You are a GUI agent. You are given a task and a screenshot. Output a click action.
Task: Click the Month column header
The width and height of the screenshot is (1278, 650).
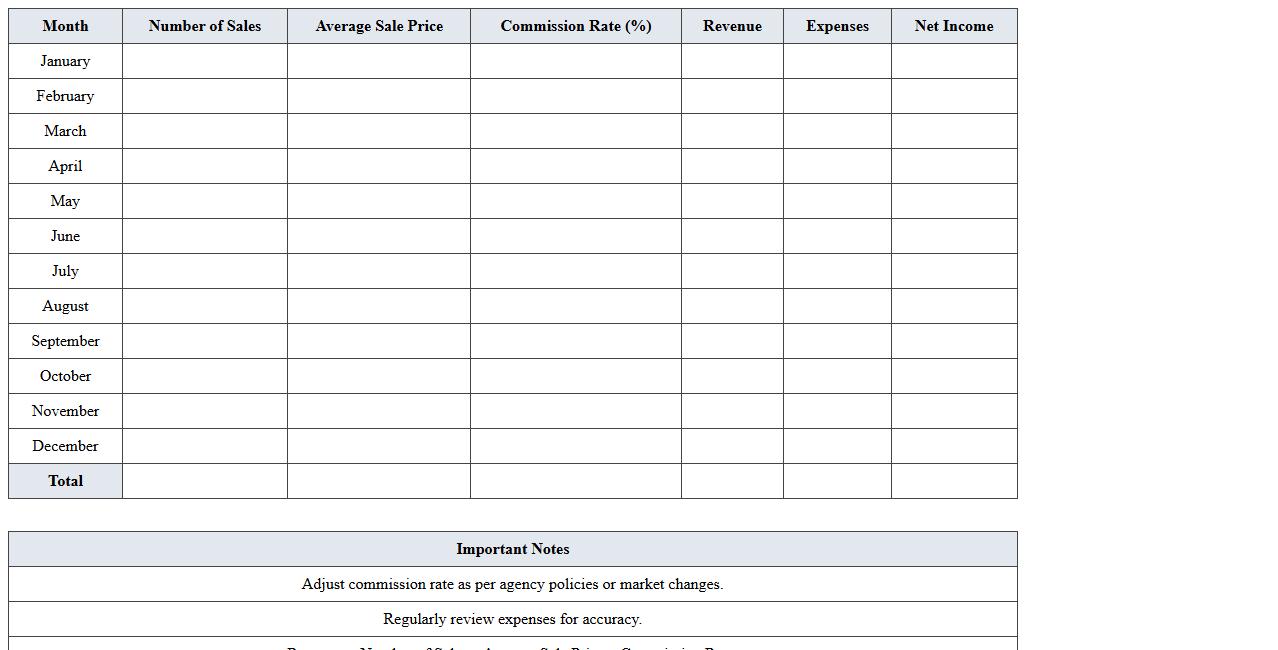tap(65, 26)
